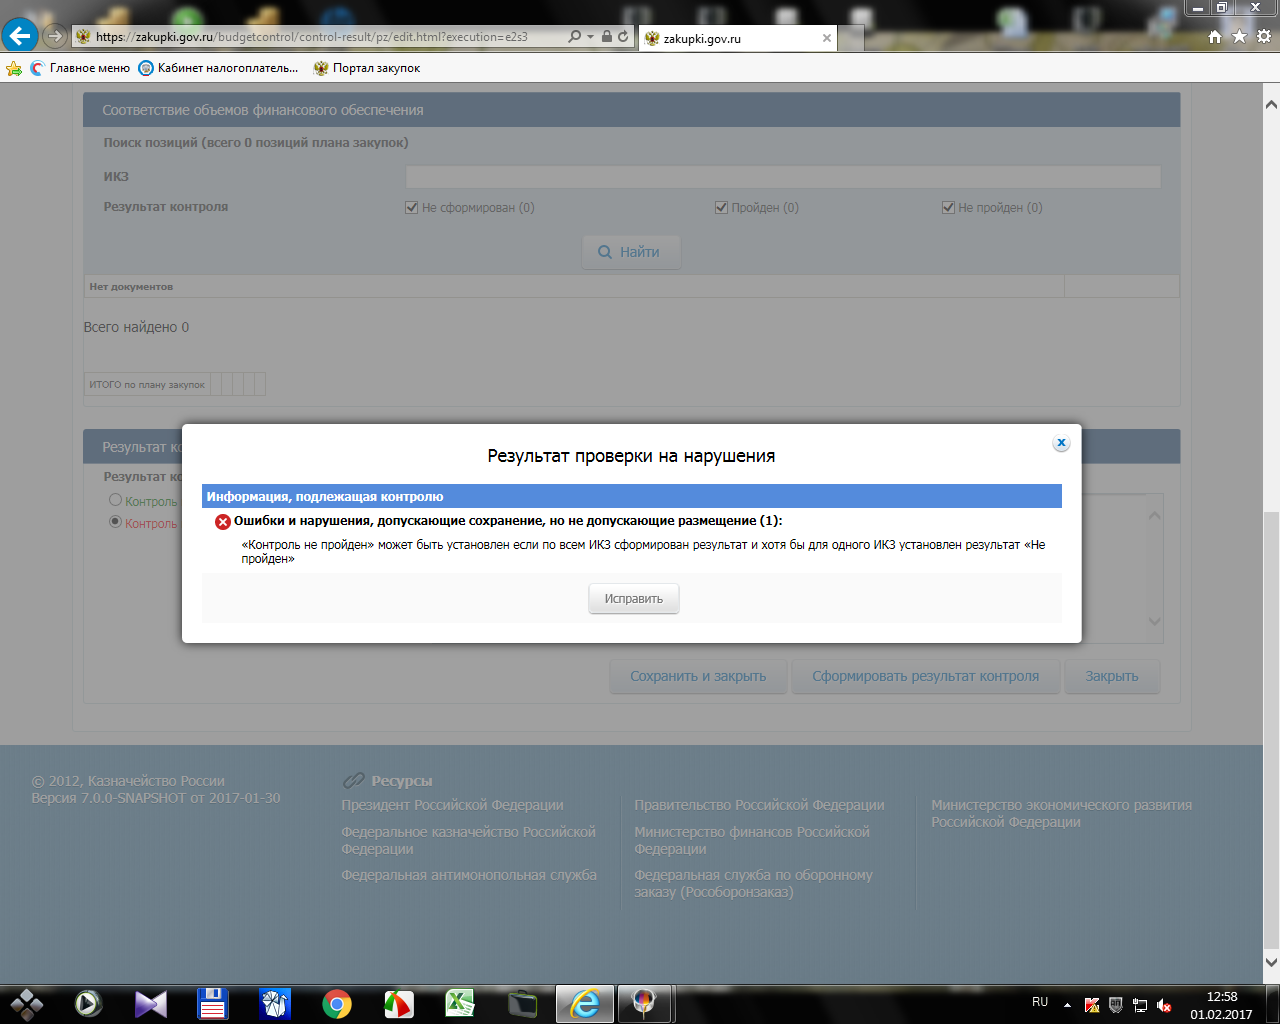Open the "Портал закупок" bookmark

[366, 68]
